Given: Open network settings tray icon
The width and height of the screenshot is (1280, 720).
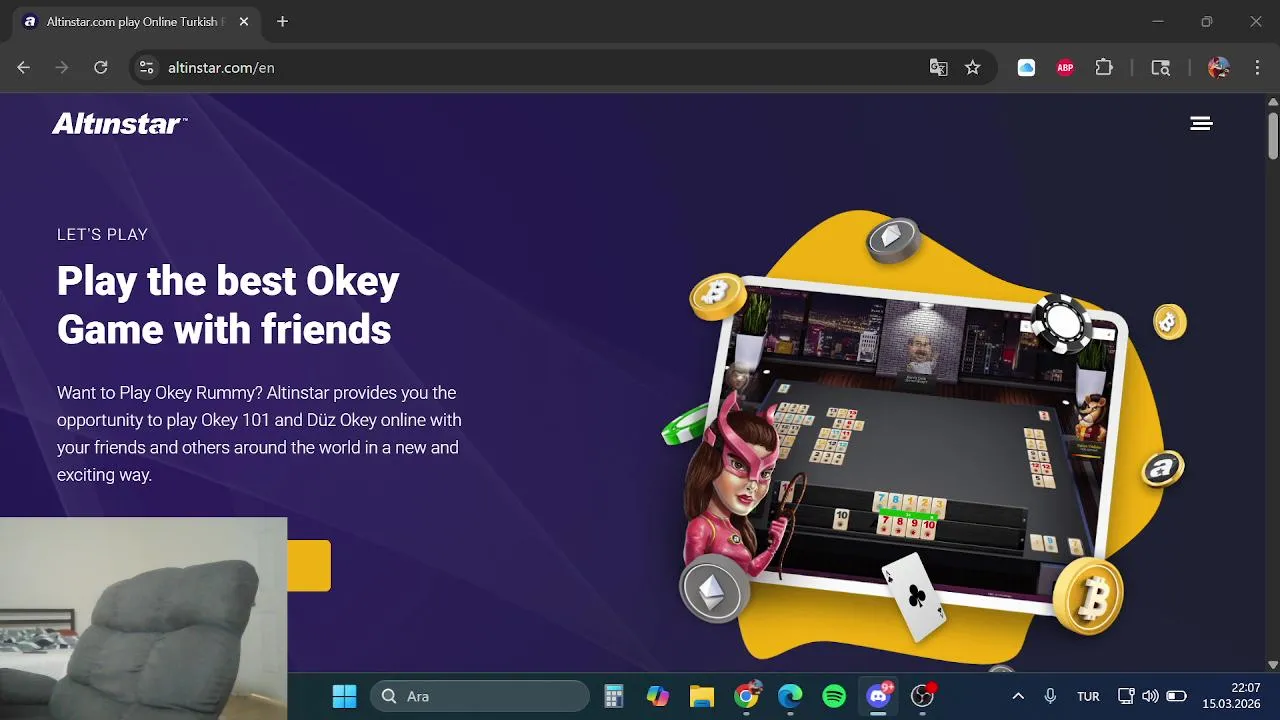Looking at the screenshot, I should tap(1126, 696).
